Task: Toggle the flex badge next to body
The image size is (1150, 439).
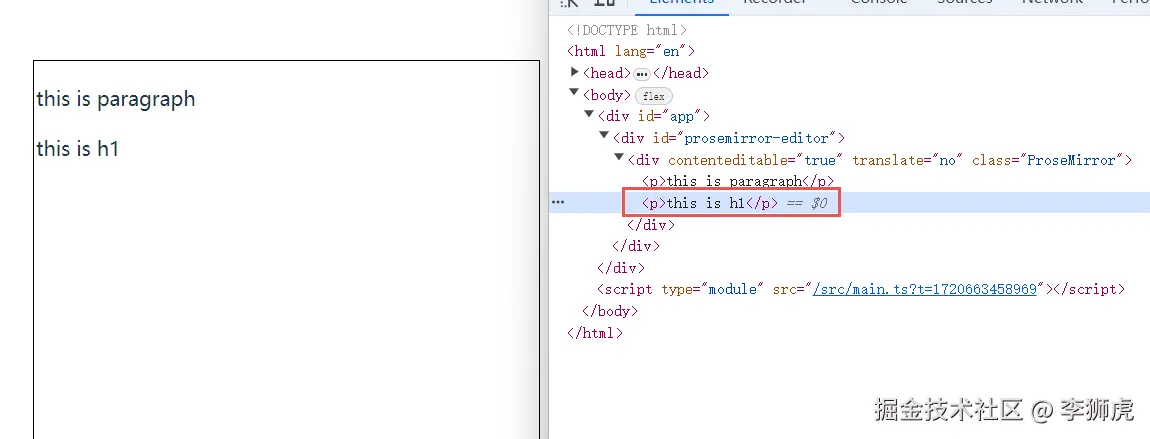Action: pyautogui.click(x=653, y=96)
